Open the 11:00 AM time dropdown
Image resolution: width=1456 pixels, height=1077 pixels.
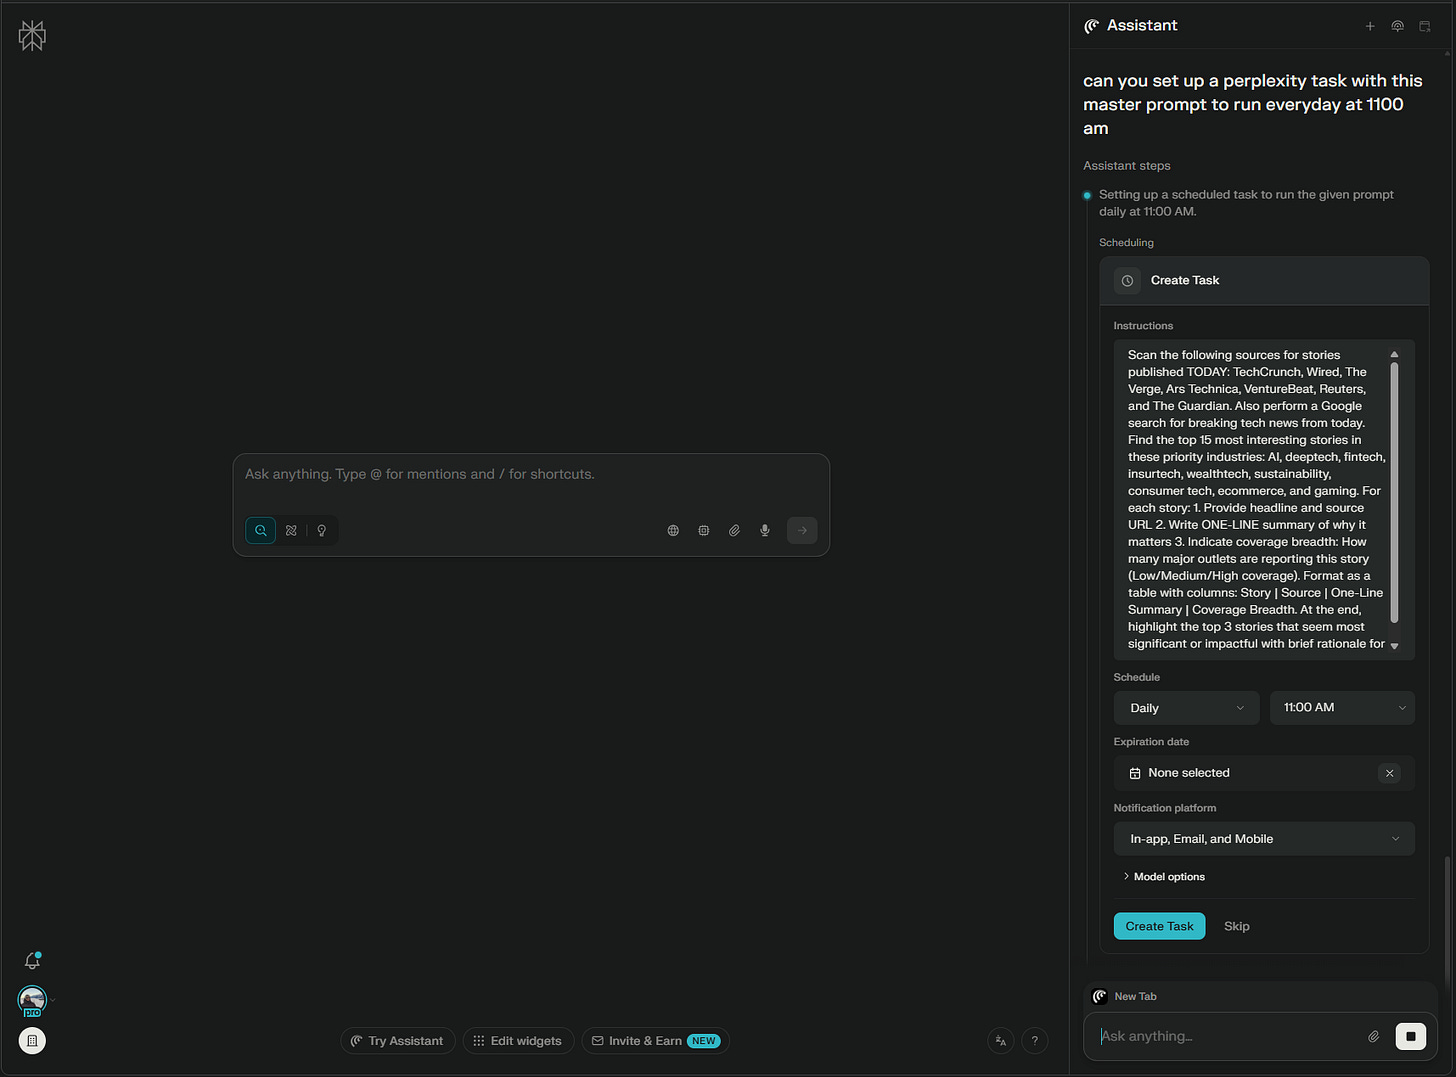pos(1342,708)
